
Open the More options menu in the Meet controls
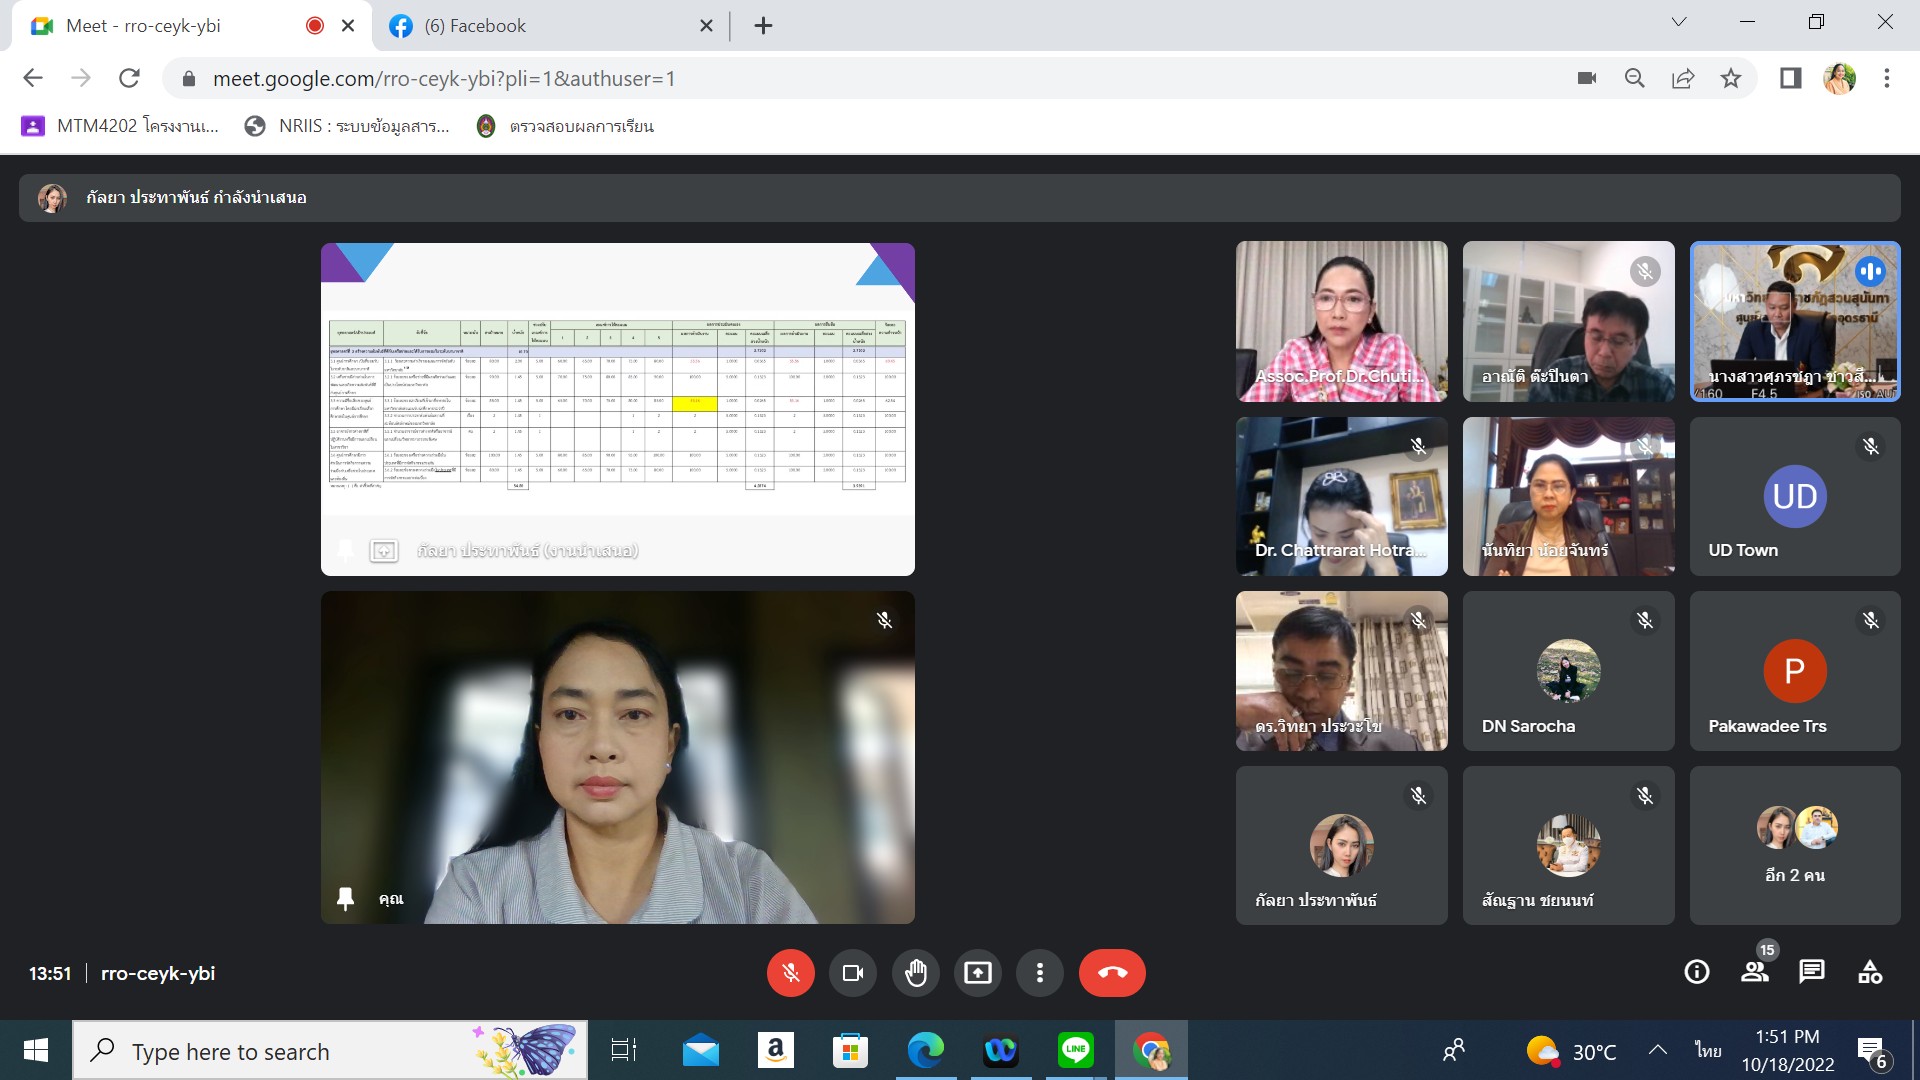1040,973
